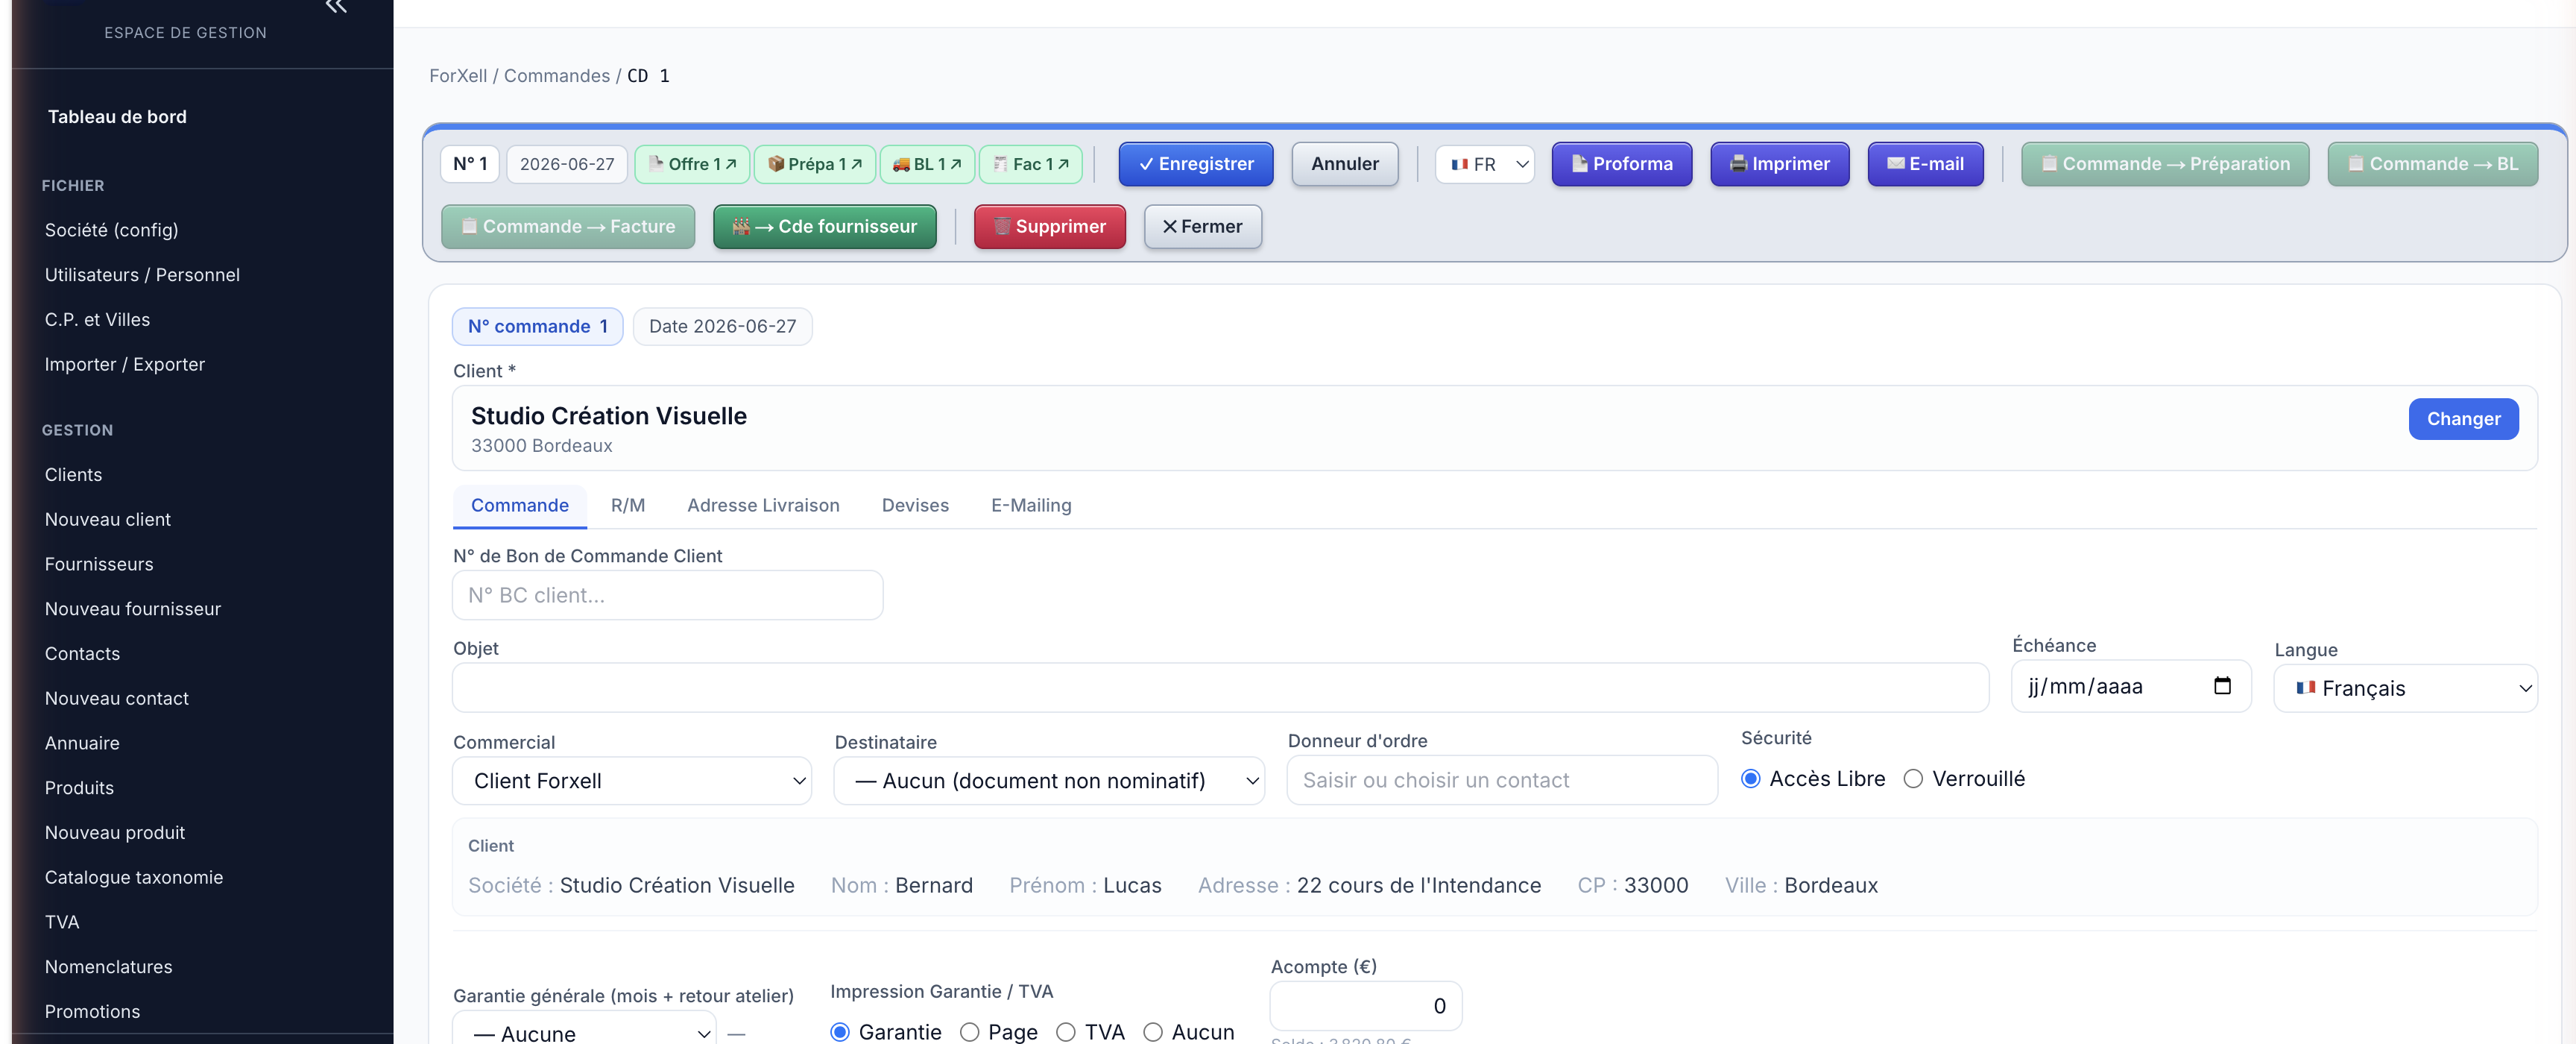Click the Enregistrer save button
The width and height of the screenshot is (2576, 1044).
click(x=1196, y=164)
